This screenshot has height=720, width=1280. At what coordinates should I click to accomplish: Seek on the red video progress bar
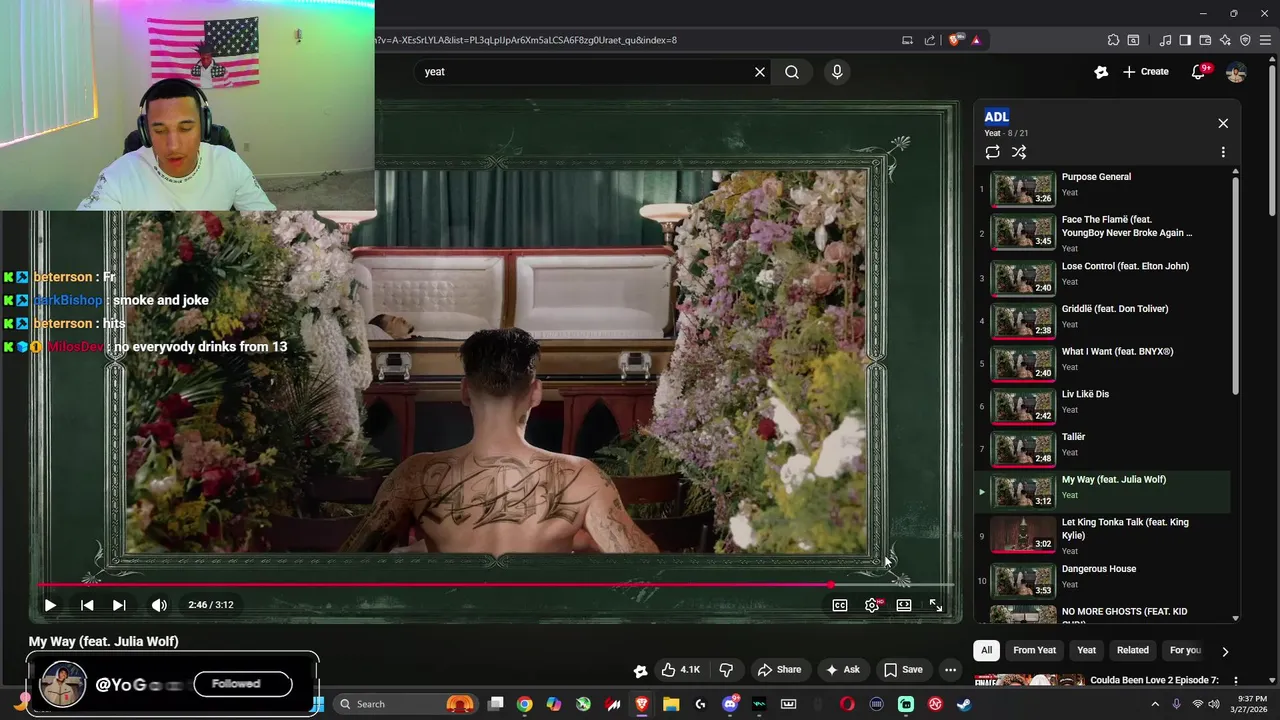[x=496, y=585]
